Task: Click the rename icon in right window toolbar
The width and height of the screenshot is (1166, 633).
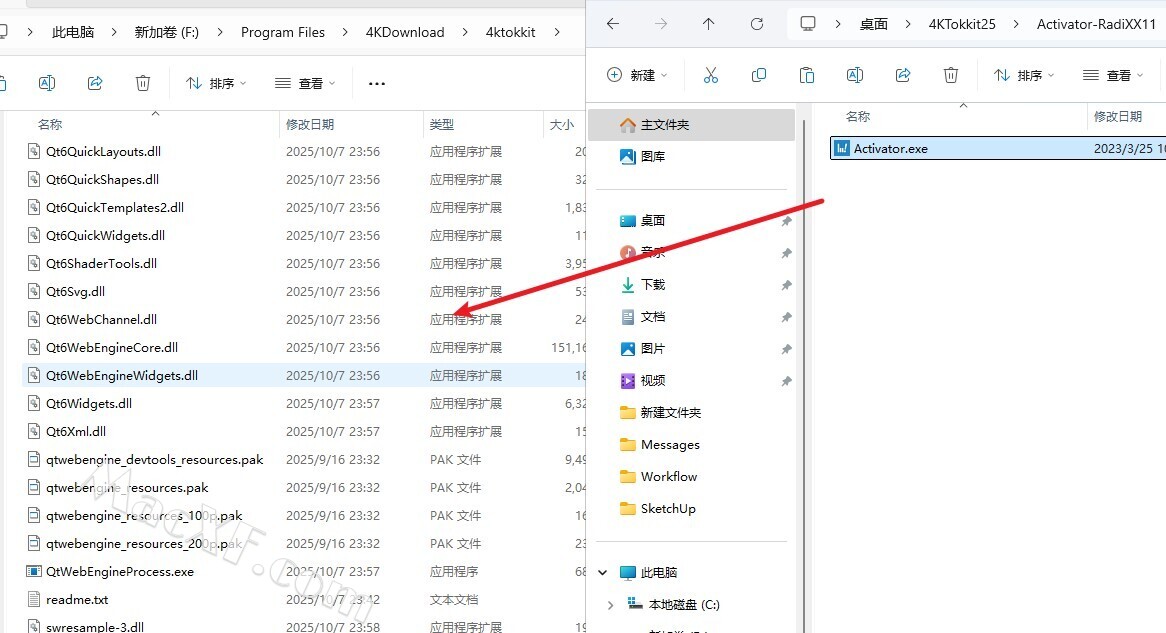Action: [x=855, y=75]
